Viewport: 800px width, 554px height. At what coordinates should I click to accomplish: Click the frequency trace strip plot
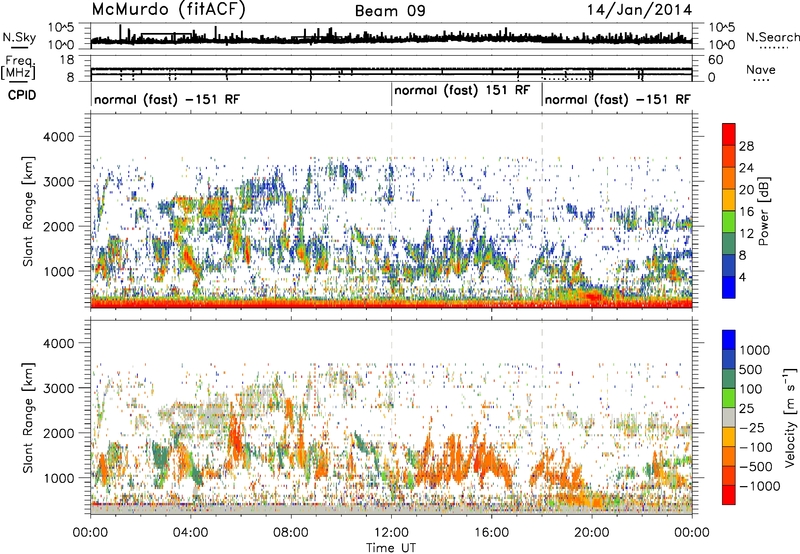pyautogui.click(x=391, y=68)
